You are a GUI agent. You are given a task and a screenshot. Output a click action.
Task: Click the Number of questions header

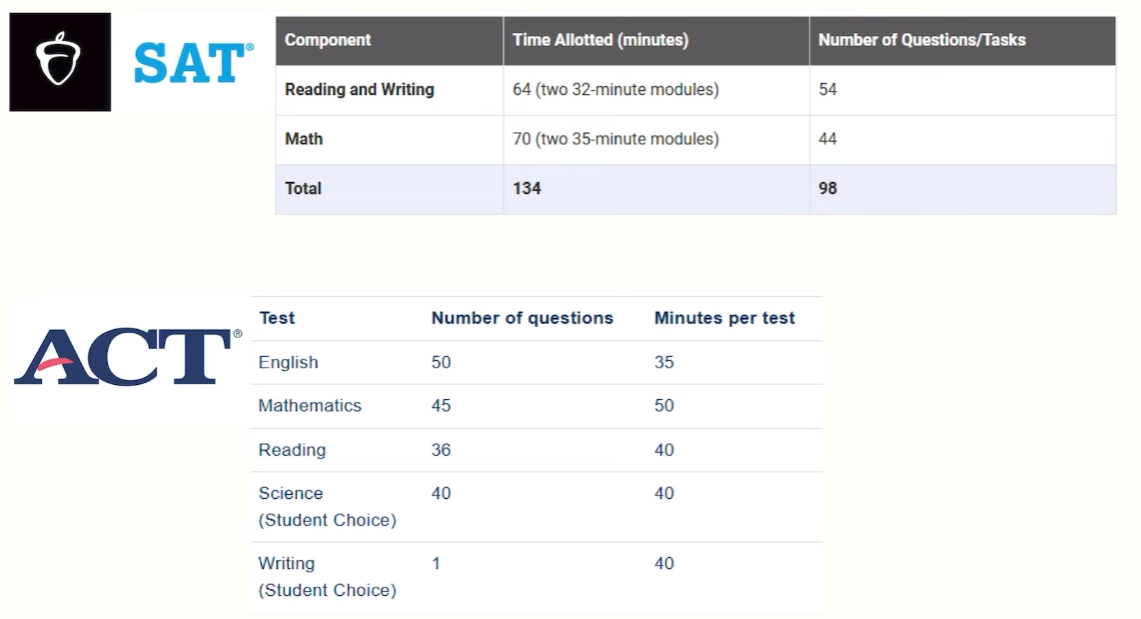tap(522, 318)
